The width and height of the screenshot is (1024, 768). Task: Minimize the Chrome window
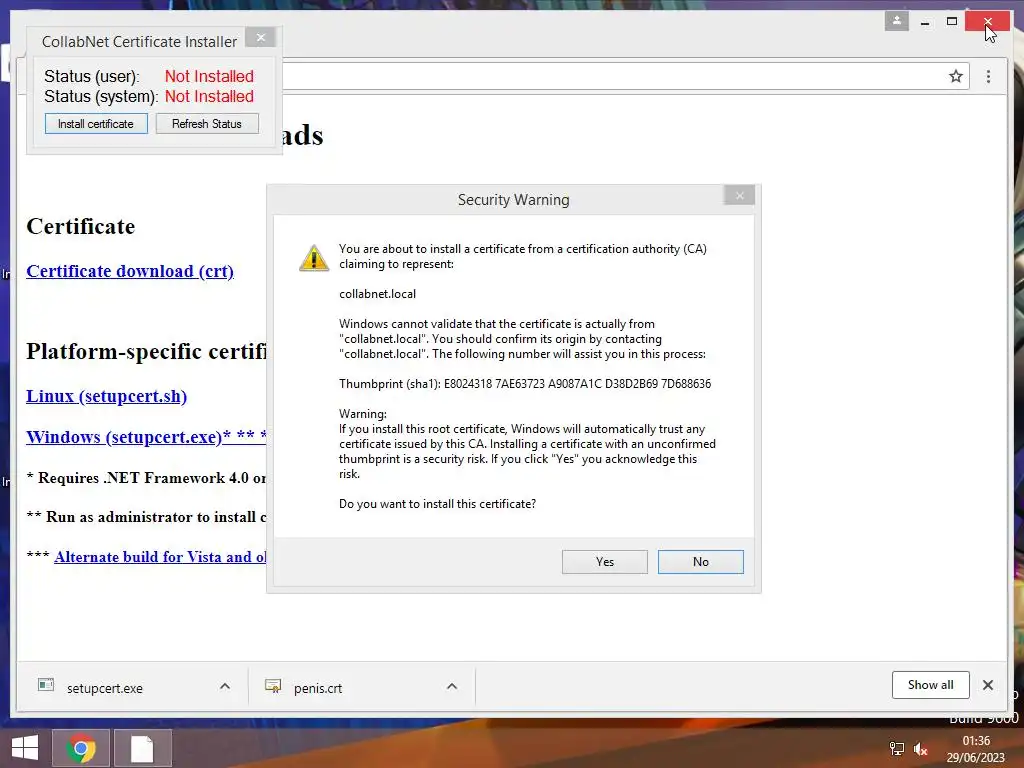pos(925,22)
